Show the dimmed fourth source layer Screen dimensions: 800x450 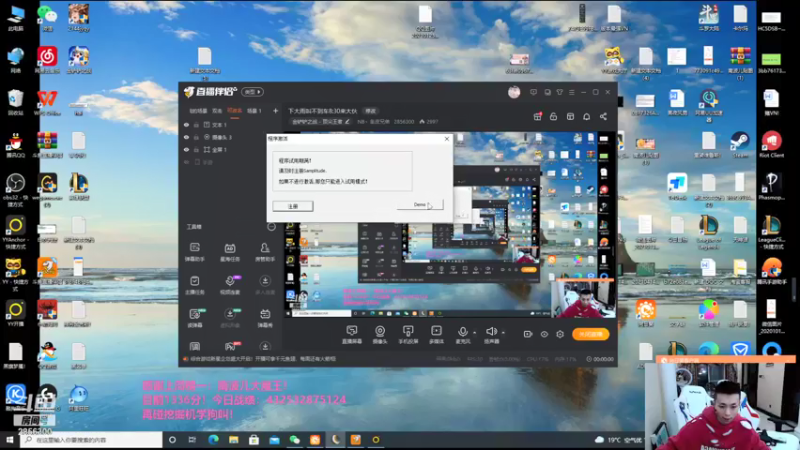point(186,162)
